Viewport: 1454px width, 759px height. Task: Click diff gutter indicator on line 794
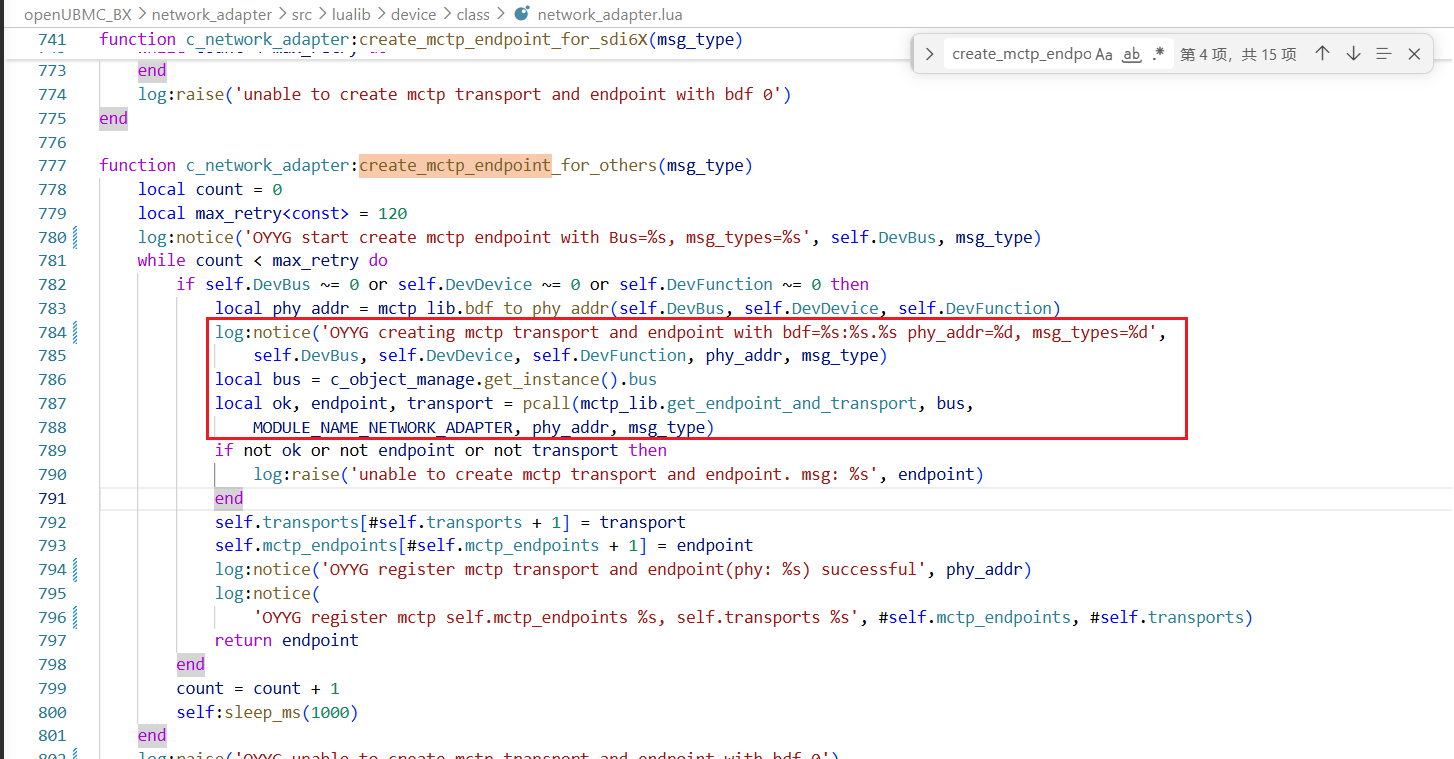coord(77,570)
